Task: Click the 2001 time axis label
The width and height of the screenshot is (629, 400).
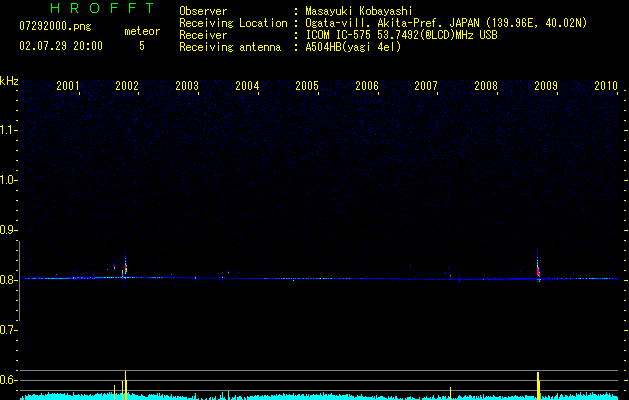Action: [67, 86]
